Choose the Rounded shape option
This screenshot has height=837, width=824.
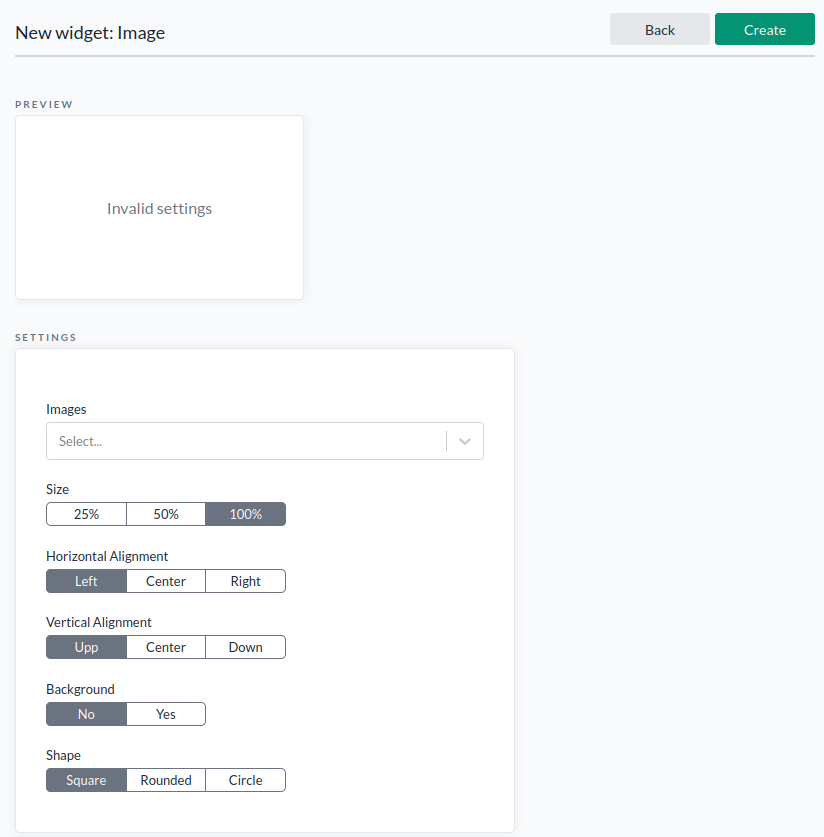pos(165,779)
